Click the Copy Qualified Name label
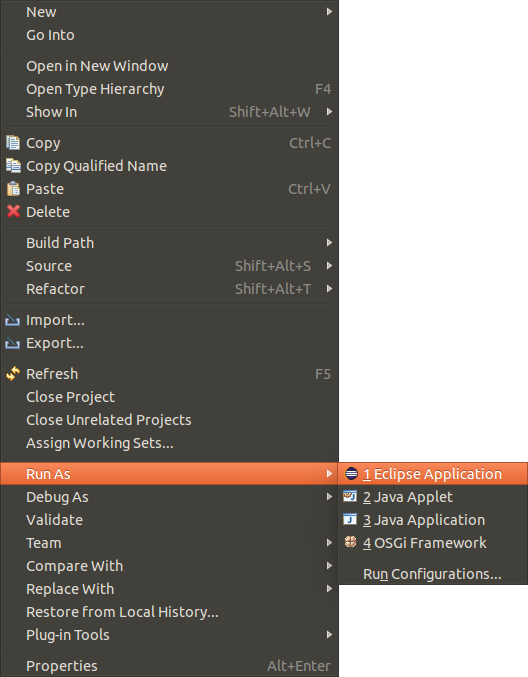 [x=96, y=166]
